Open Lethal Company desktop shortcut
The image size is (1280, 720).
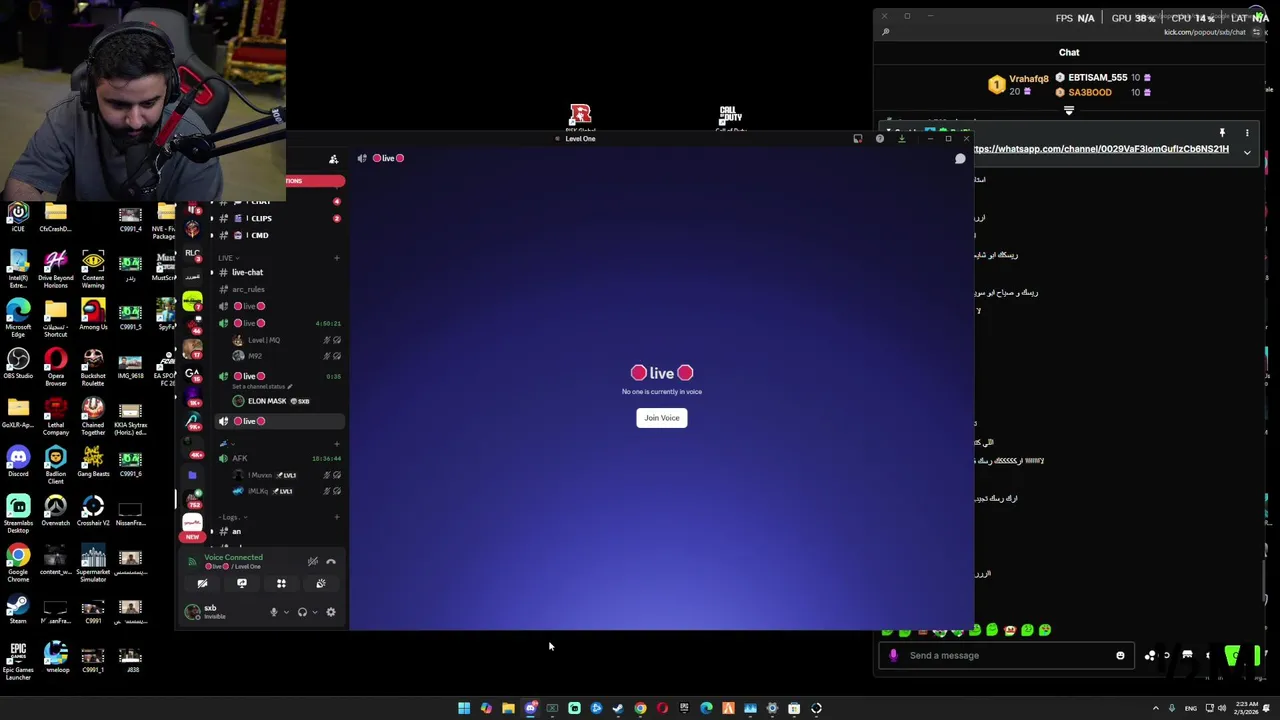pos(55,416)
